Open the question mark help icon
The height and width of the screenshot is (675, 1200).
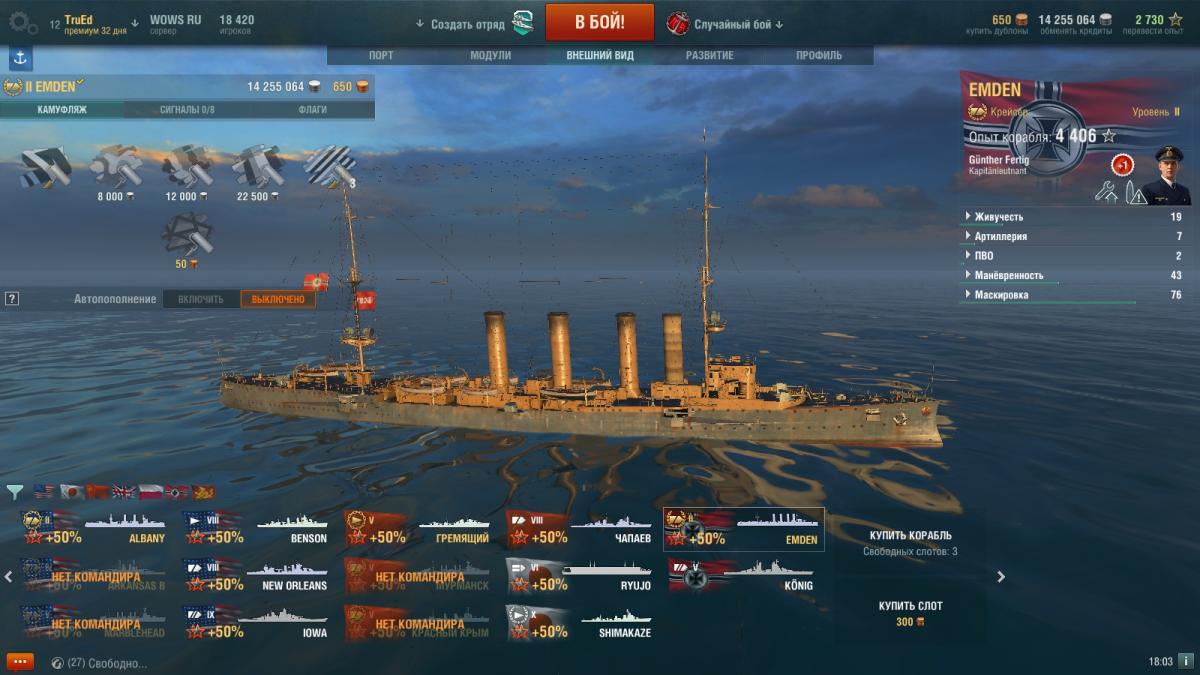pos(12,299)
